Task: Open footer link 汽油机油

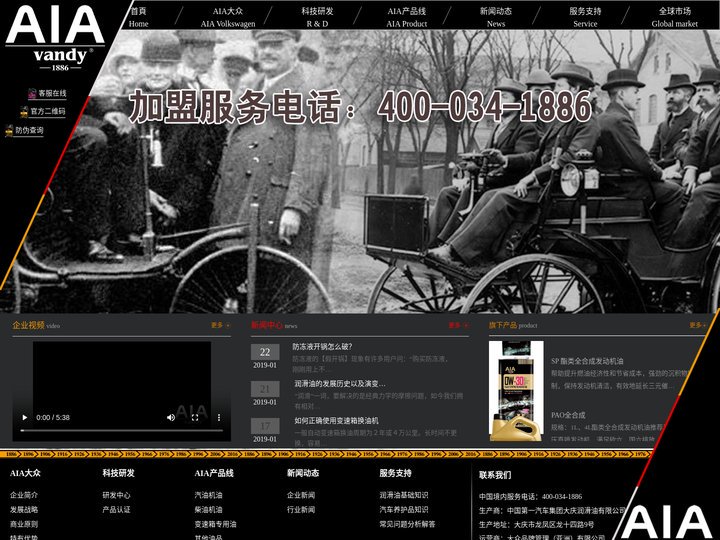Action: click(209, 495)
